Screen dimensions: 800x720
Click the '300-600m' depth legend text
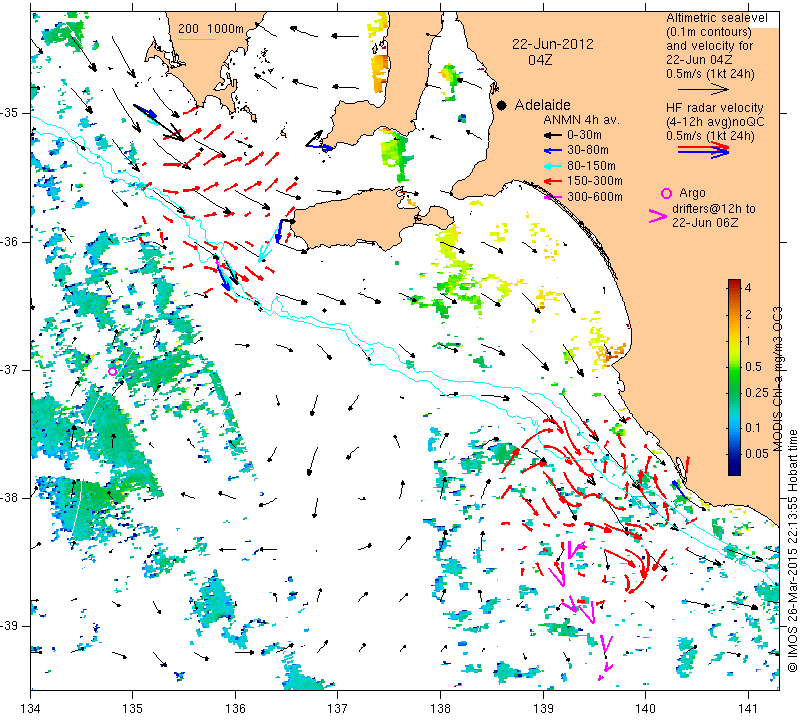click(x=594, y=196)
